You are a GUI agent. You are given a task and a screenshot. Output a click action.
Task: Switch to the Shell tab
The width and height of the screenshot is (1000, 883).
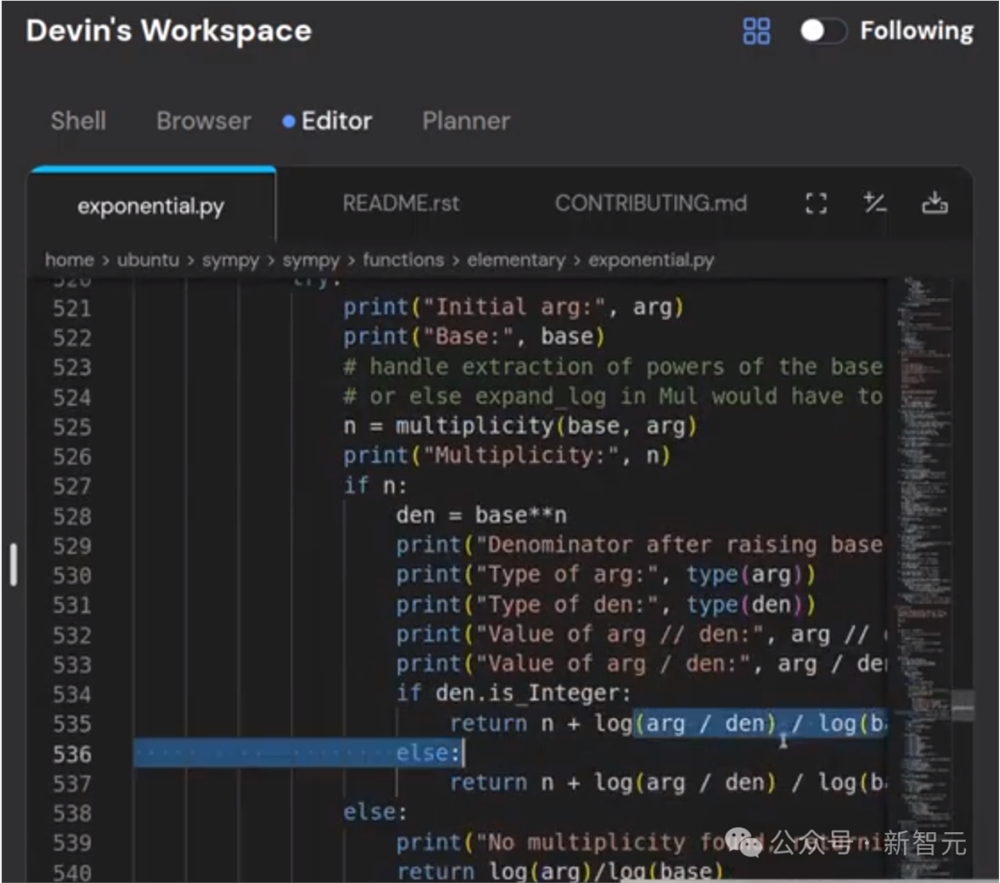78,121
